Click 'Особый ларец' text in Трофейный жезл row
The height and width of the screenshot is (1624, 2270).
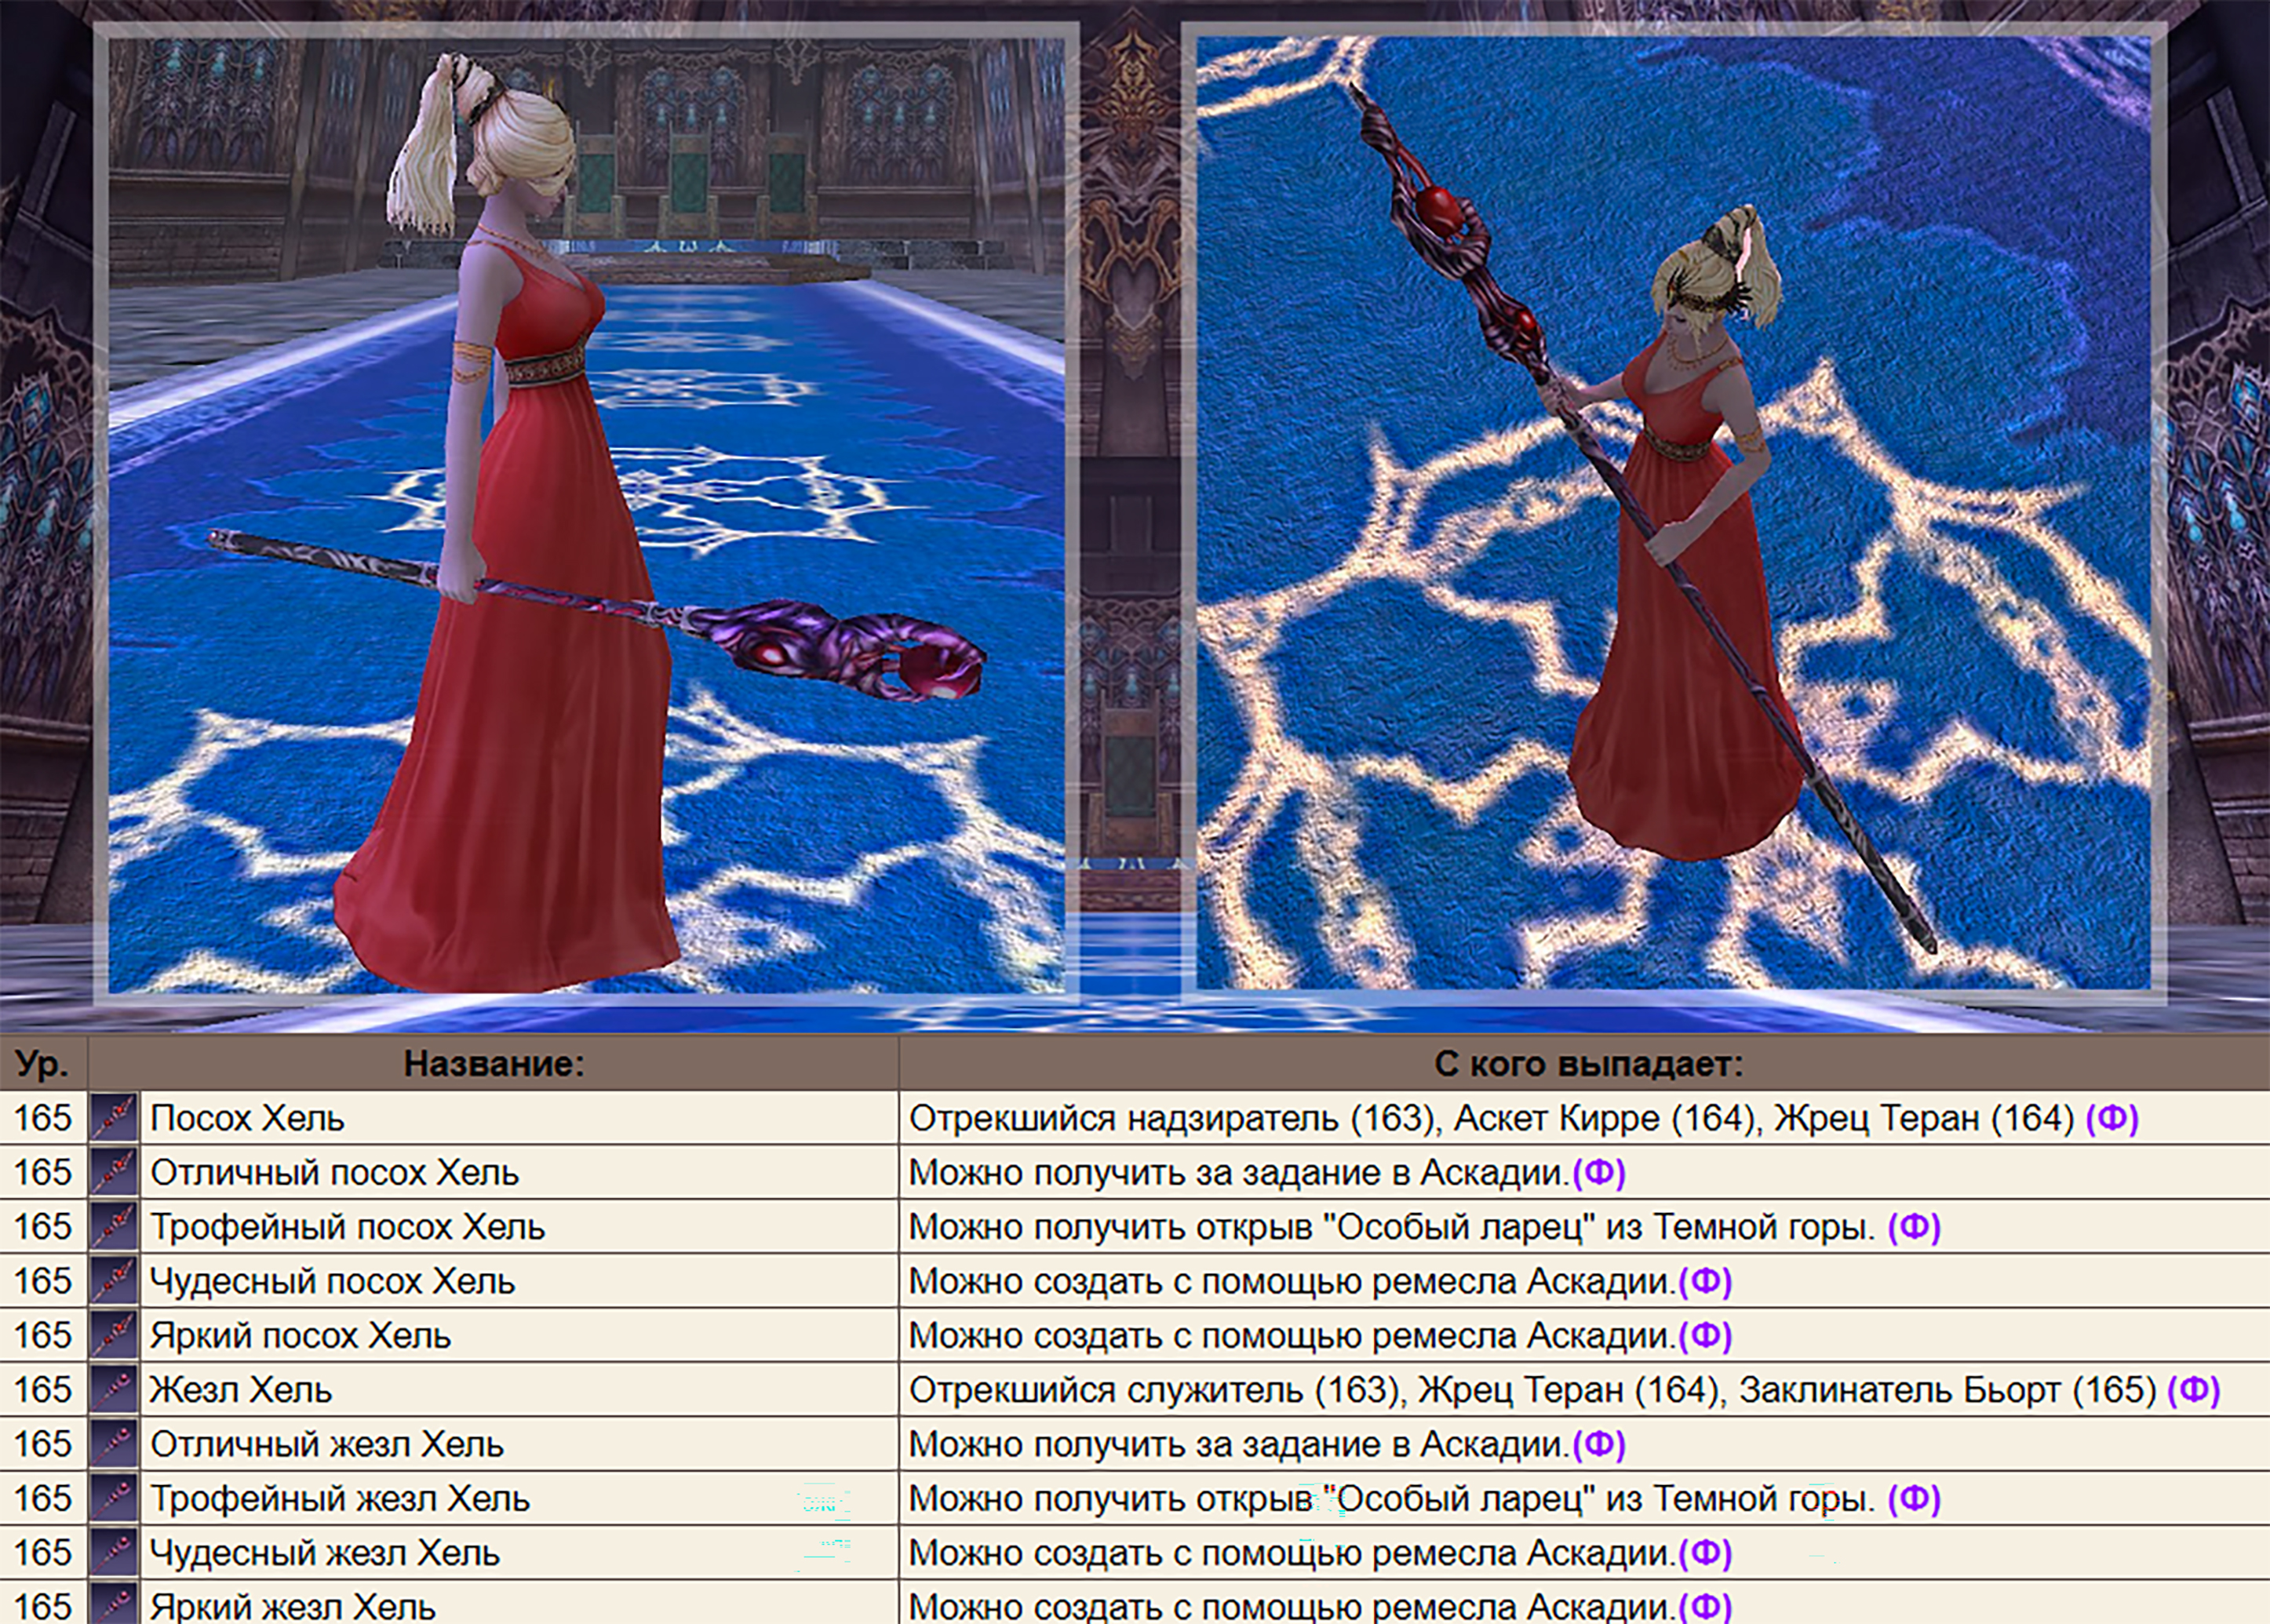pyautogui.click(x=1459, y=1498)
